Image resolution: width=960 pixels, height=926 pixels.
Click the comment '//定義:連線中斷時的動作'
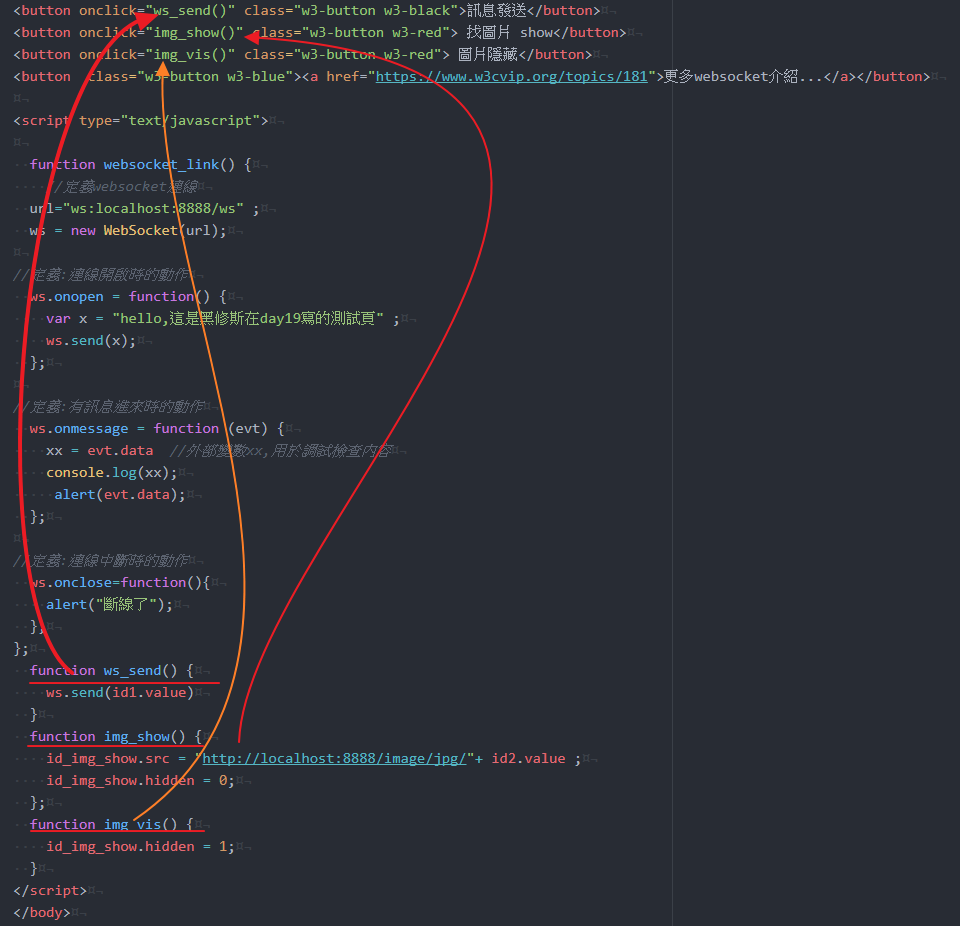click(x=100, y=560)
